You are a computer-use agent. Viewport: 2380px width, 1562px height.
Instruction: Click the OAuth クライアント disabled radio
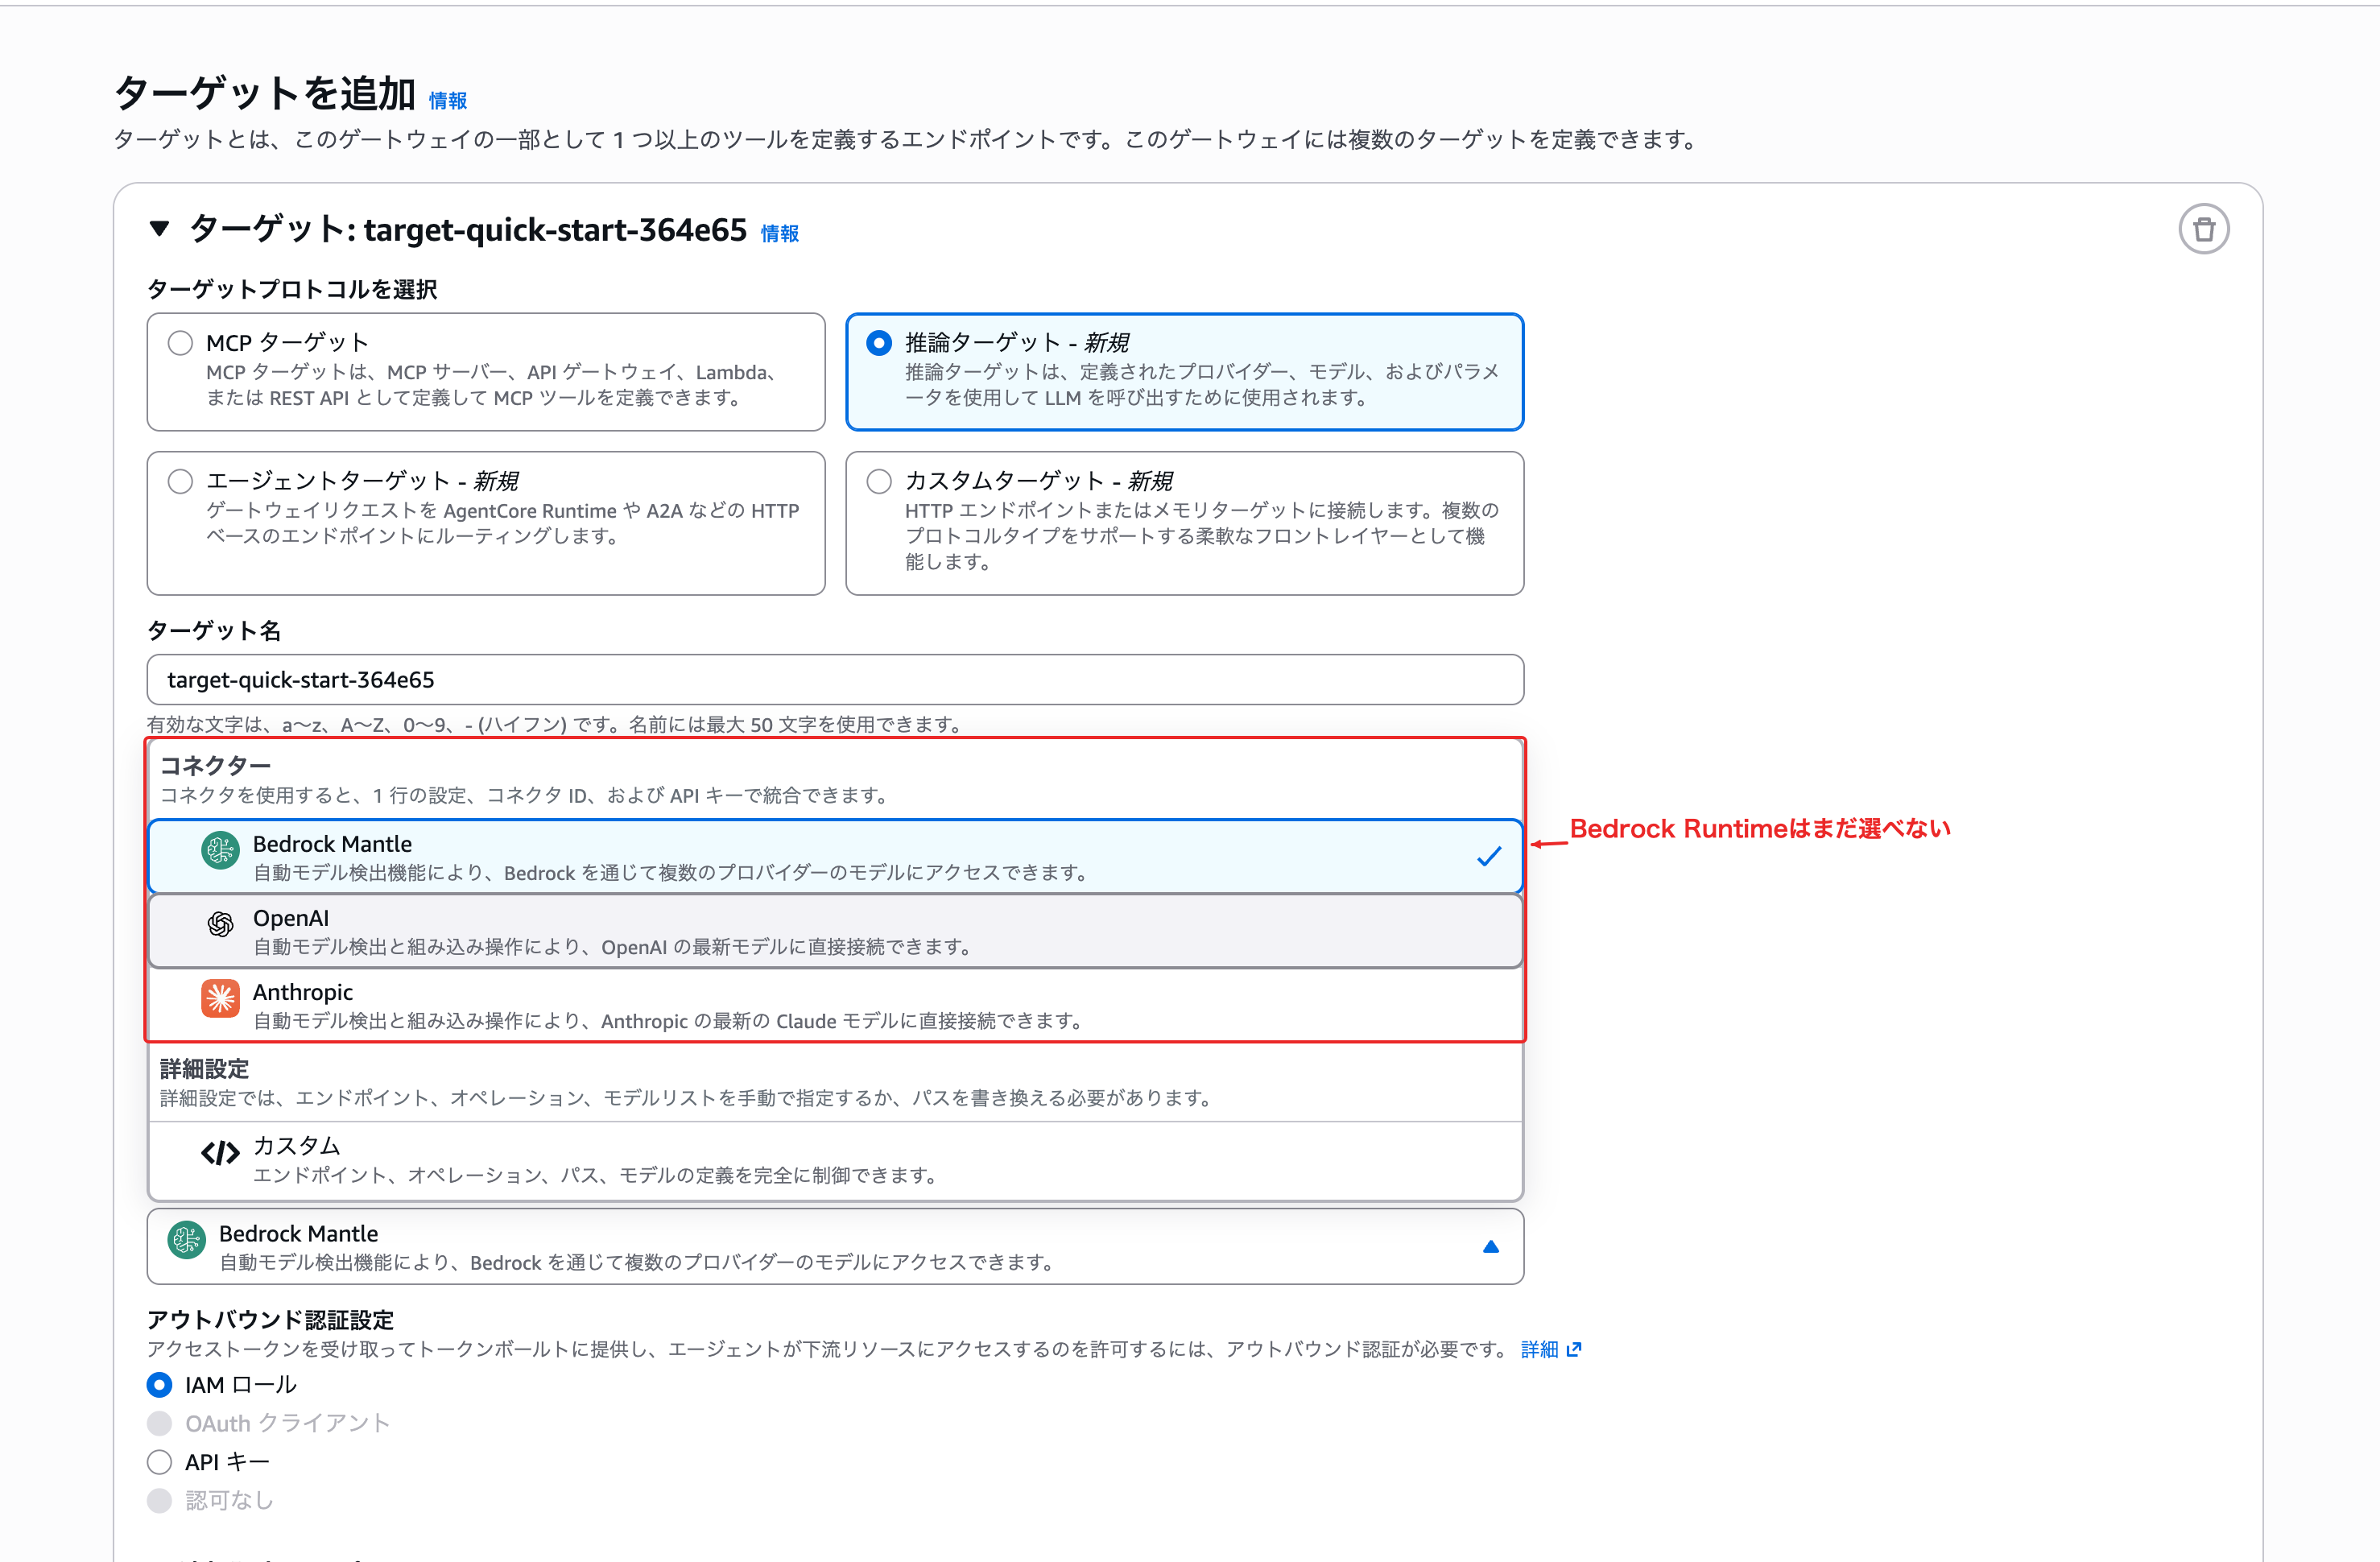point(159,1423)
